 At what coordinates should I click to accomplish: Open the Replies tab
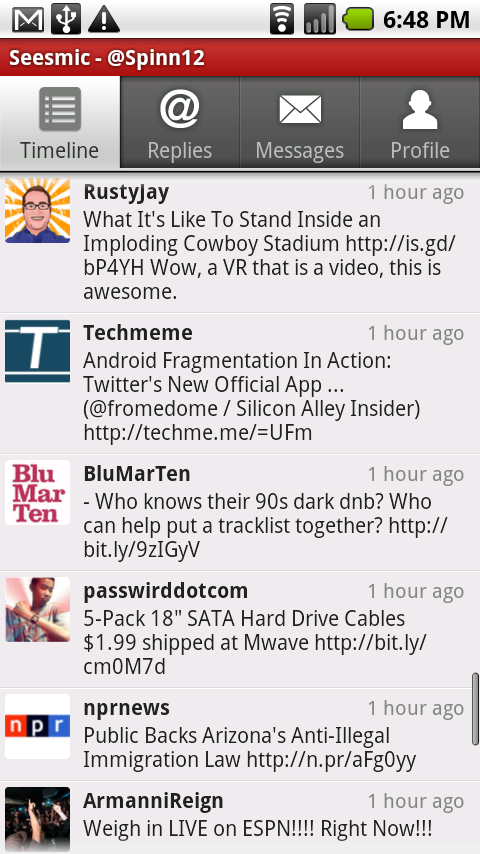[x=180, y=122]
